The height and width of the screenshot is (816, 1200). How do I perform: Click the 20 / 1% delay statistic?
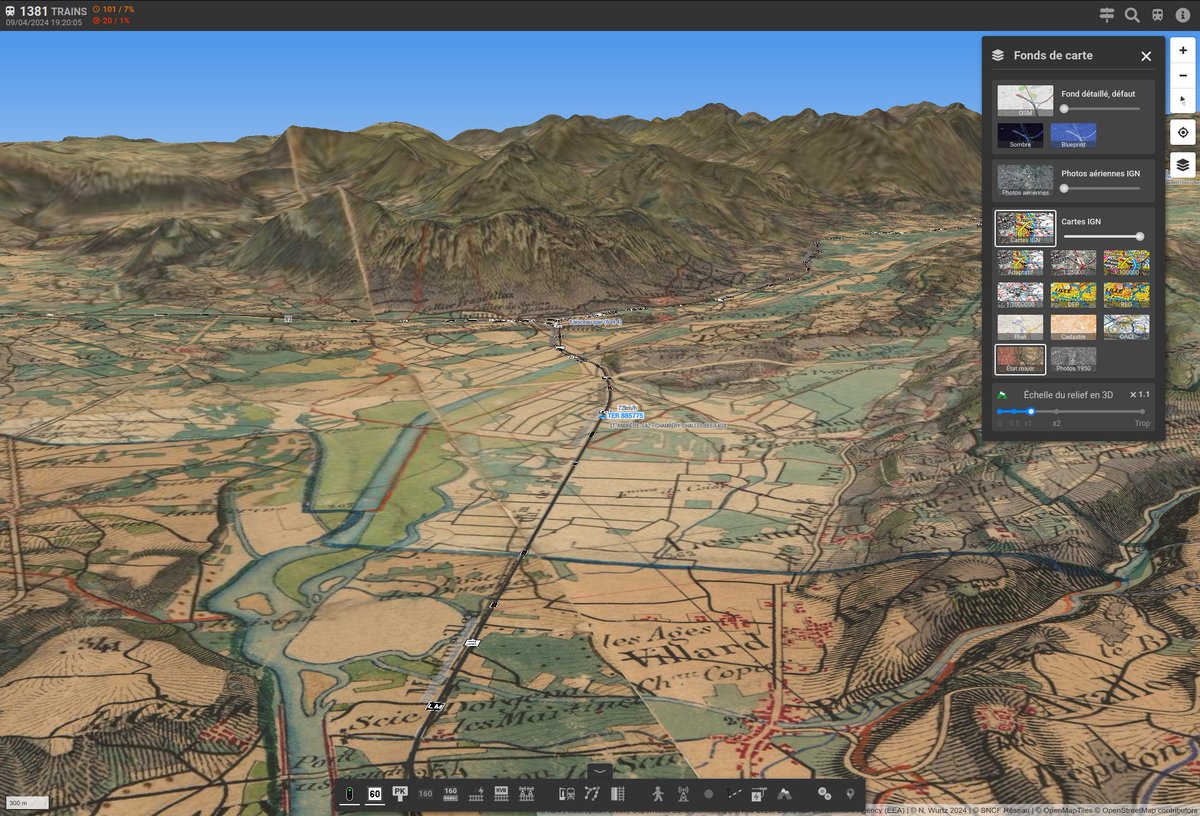click(111, 20)
